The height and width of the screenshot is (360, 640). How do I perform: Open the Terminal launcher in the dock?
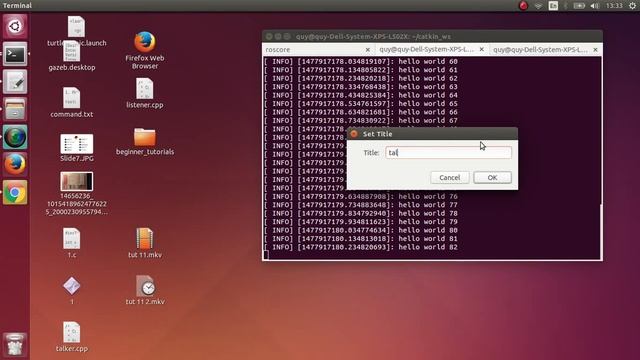pos(15,54)
